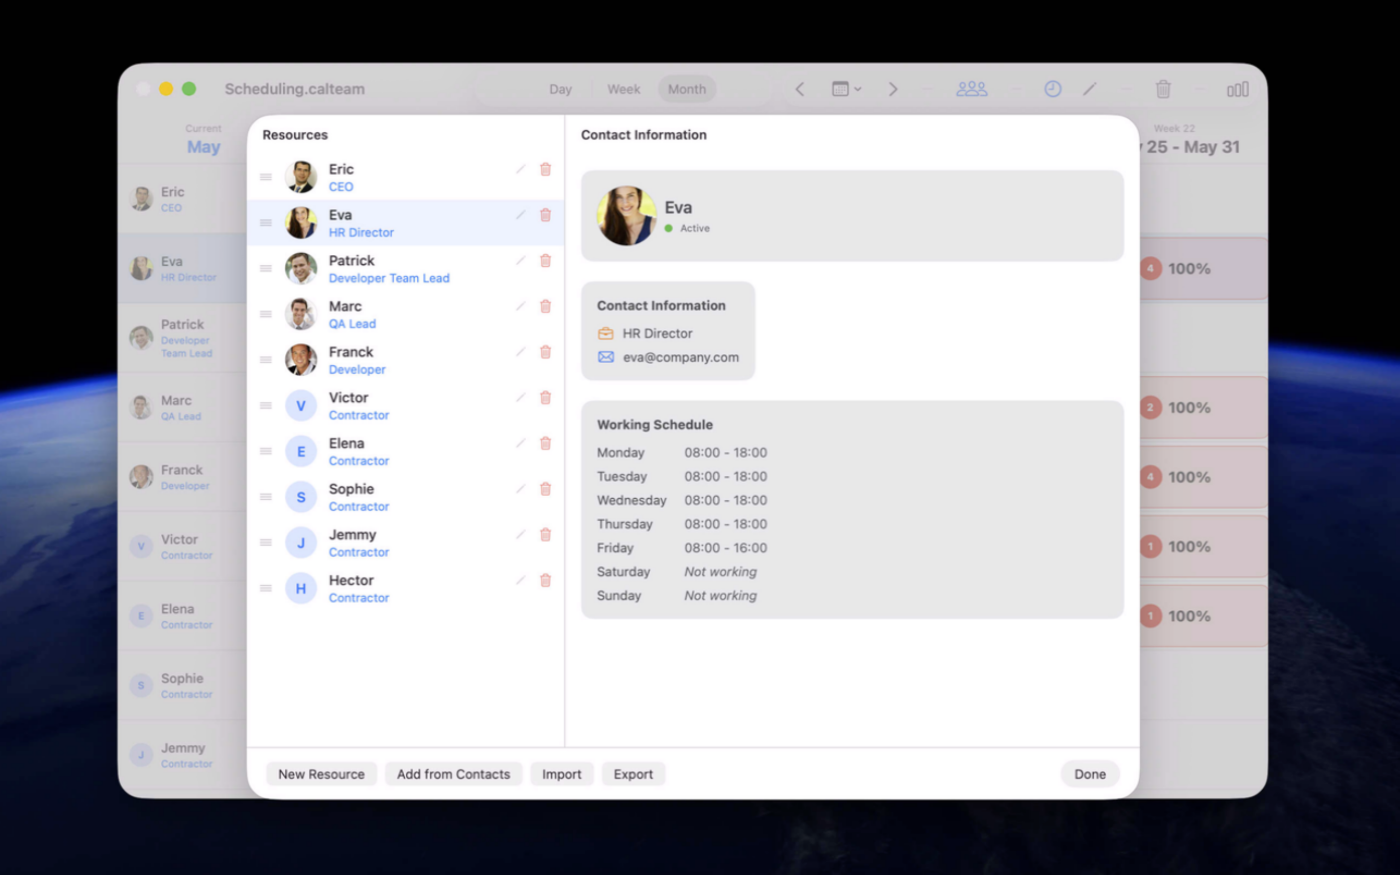Click the Import button
The height and width of the screenshot is (875, 1400).
[562, 774]
